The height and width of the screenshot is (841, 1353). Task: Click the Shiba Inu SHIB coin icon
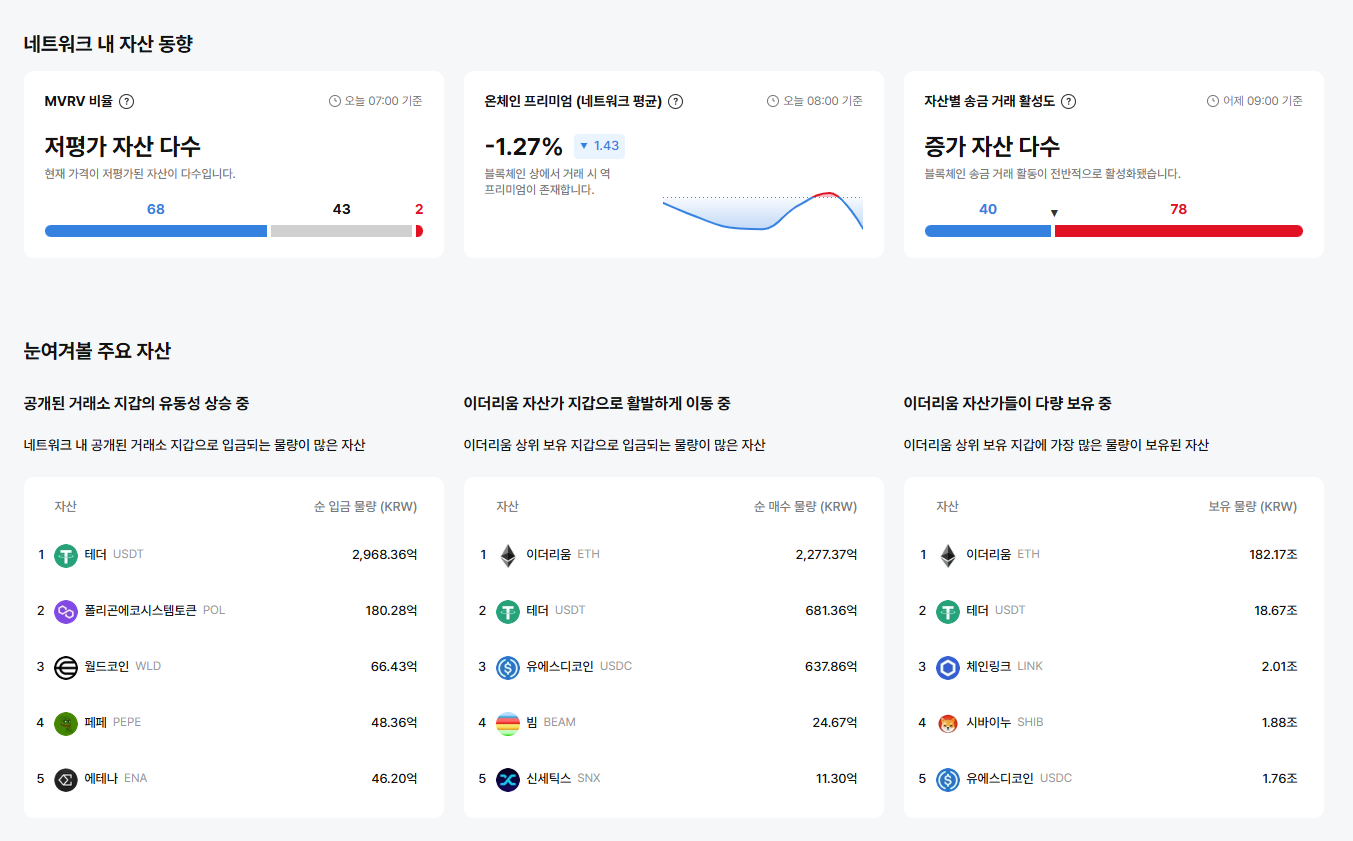[x=948, y=722]
